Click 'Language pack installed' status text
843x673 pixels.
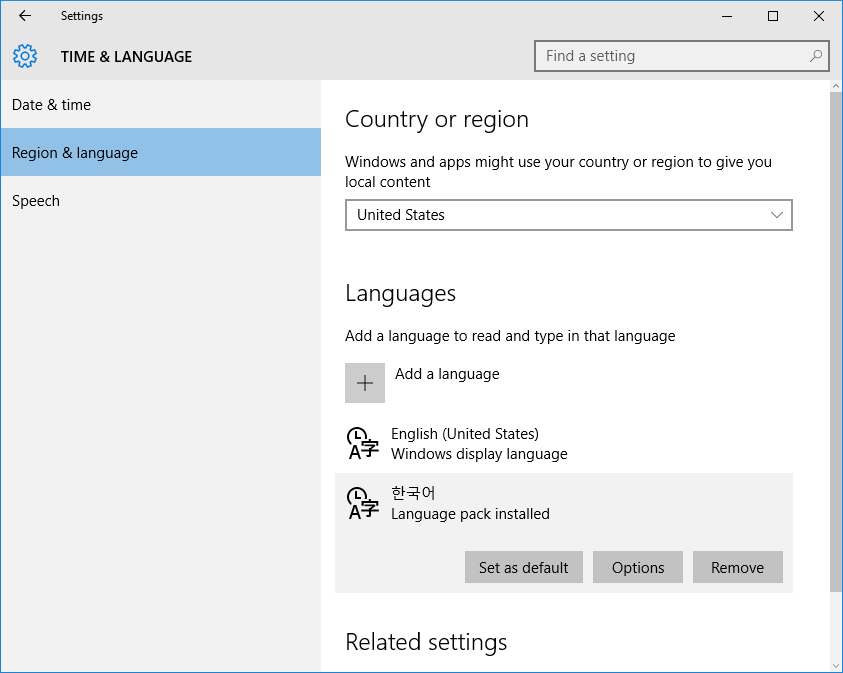(x=470, y=514)
